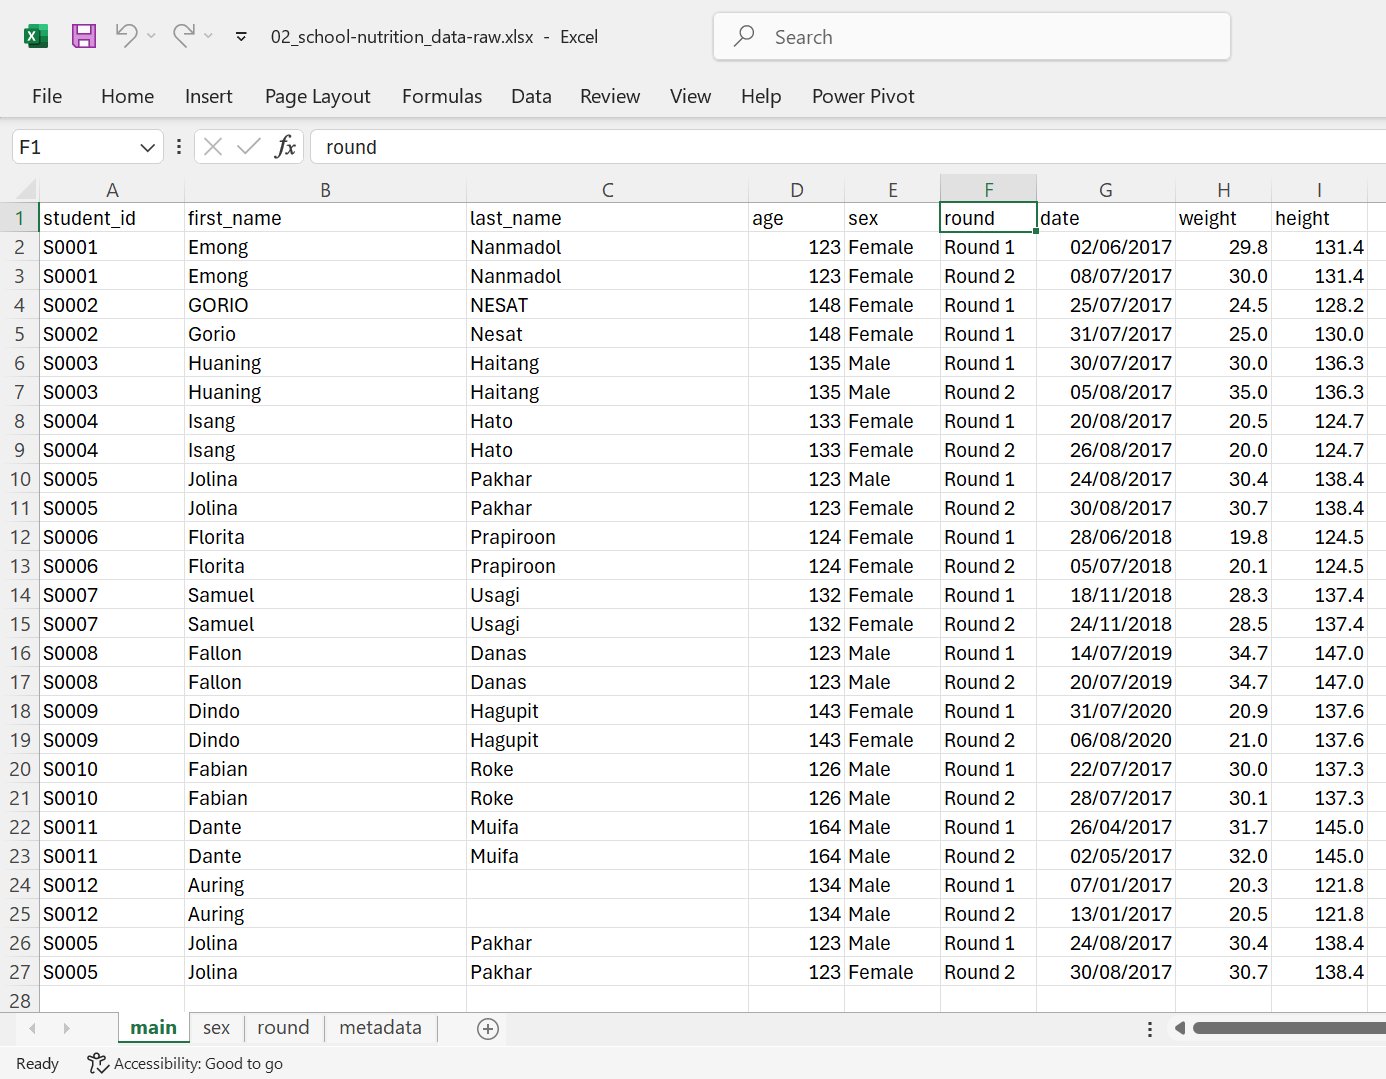
Task: Select cell containing 'NESAT'
Action: 607,305
